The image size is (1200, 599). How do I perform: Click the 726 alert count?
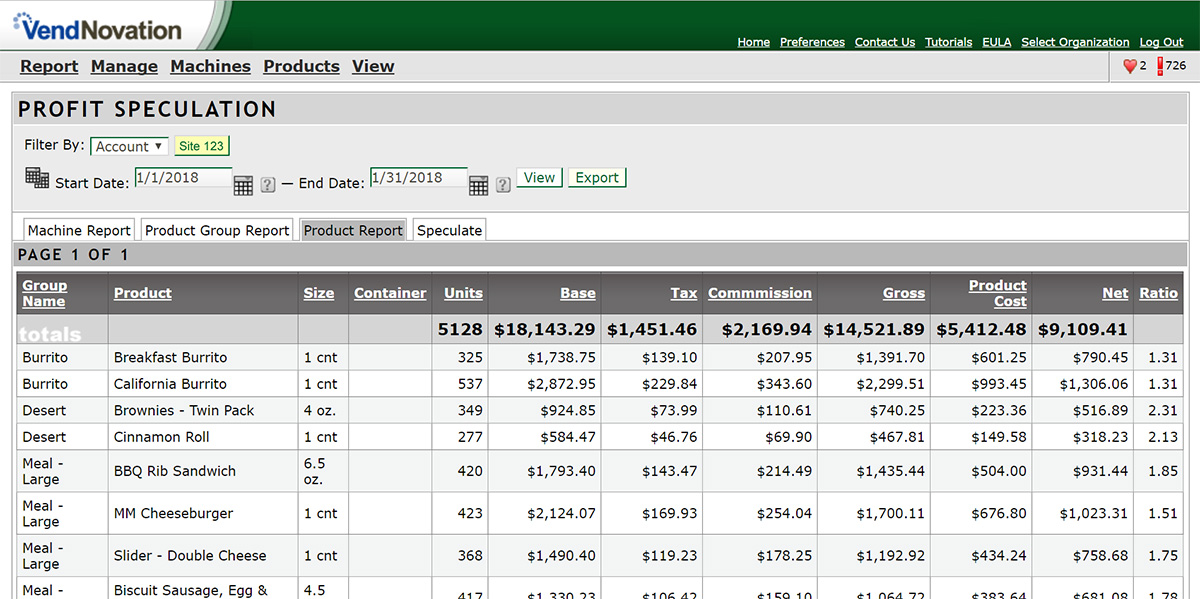click(x=1176, y=66)
